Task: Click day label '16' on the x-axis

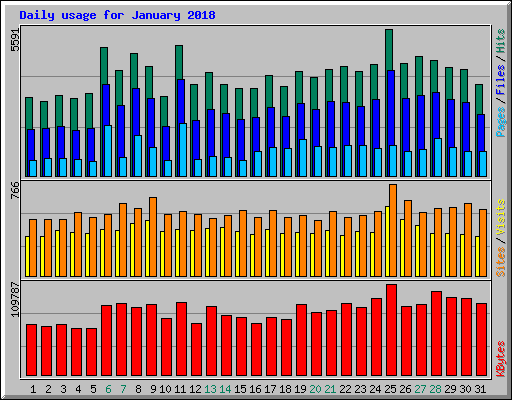Action: [255, 389]
